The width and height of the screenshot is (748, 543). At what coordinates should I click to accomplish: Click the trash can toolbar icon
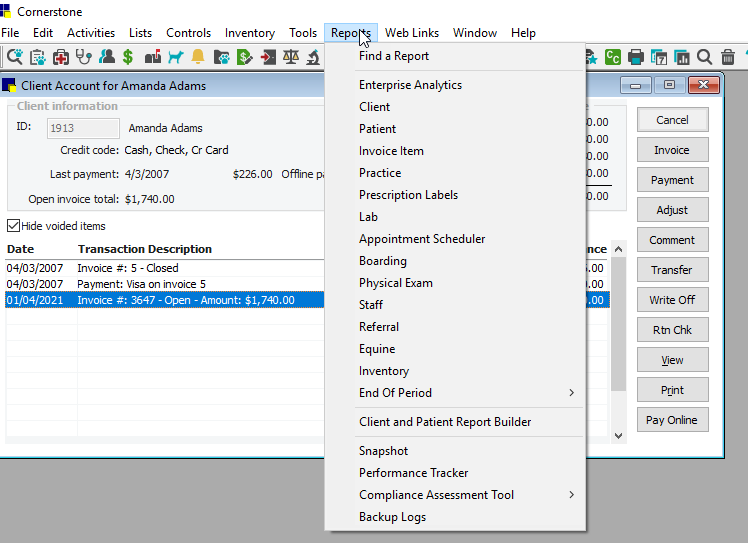coord(728,57)
